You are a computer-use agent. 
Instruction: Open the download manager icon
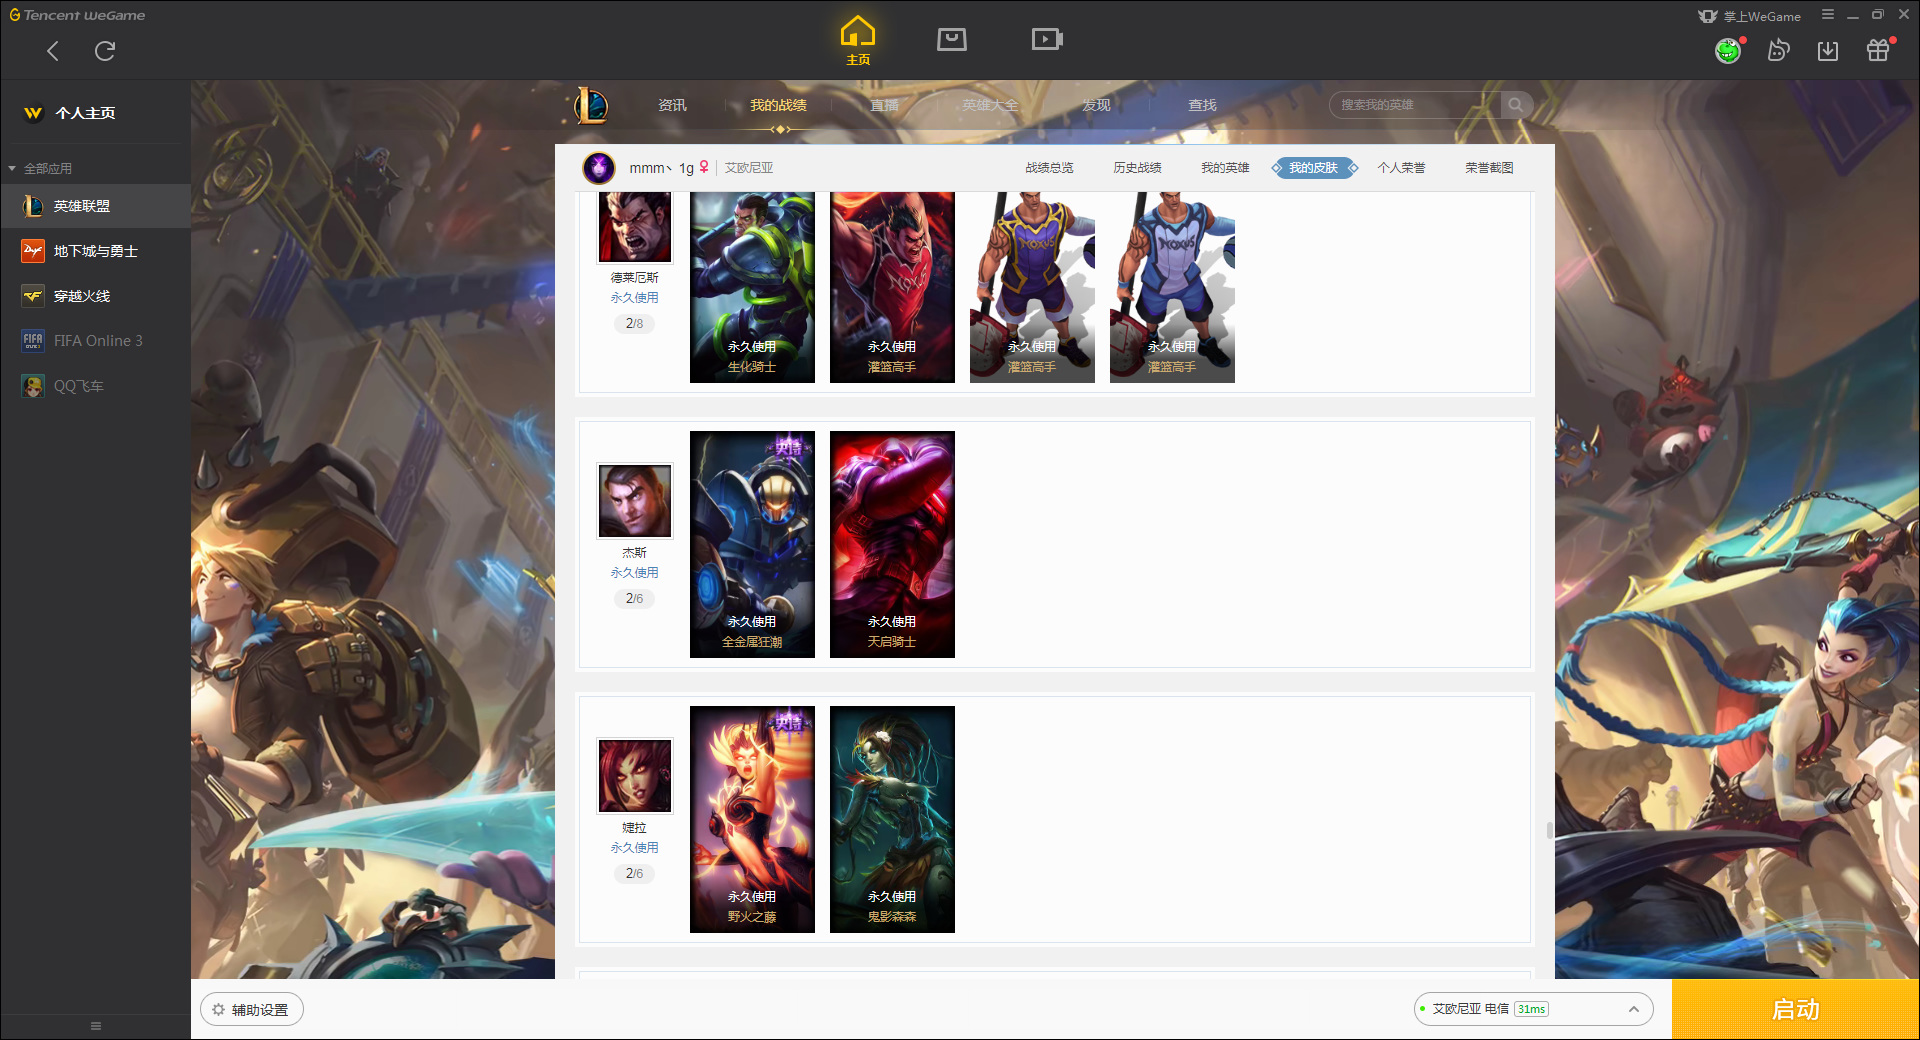point(1828,51)
